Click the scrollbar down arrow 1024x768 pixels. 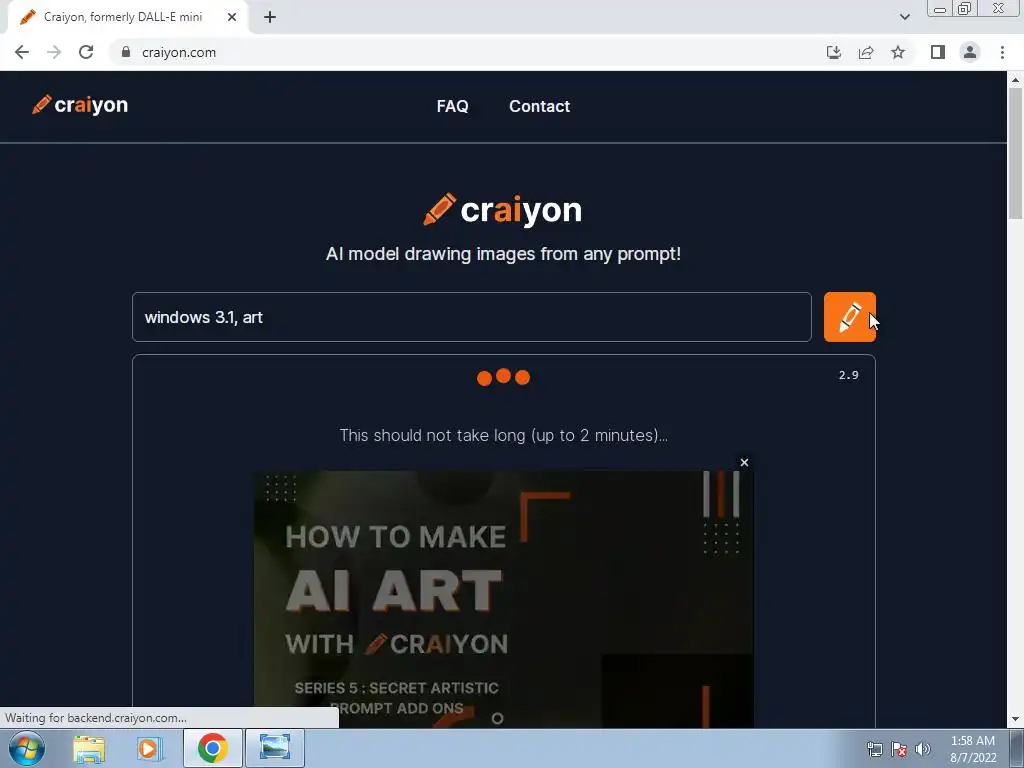click(x=1015, y=720)
